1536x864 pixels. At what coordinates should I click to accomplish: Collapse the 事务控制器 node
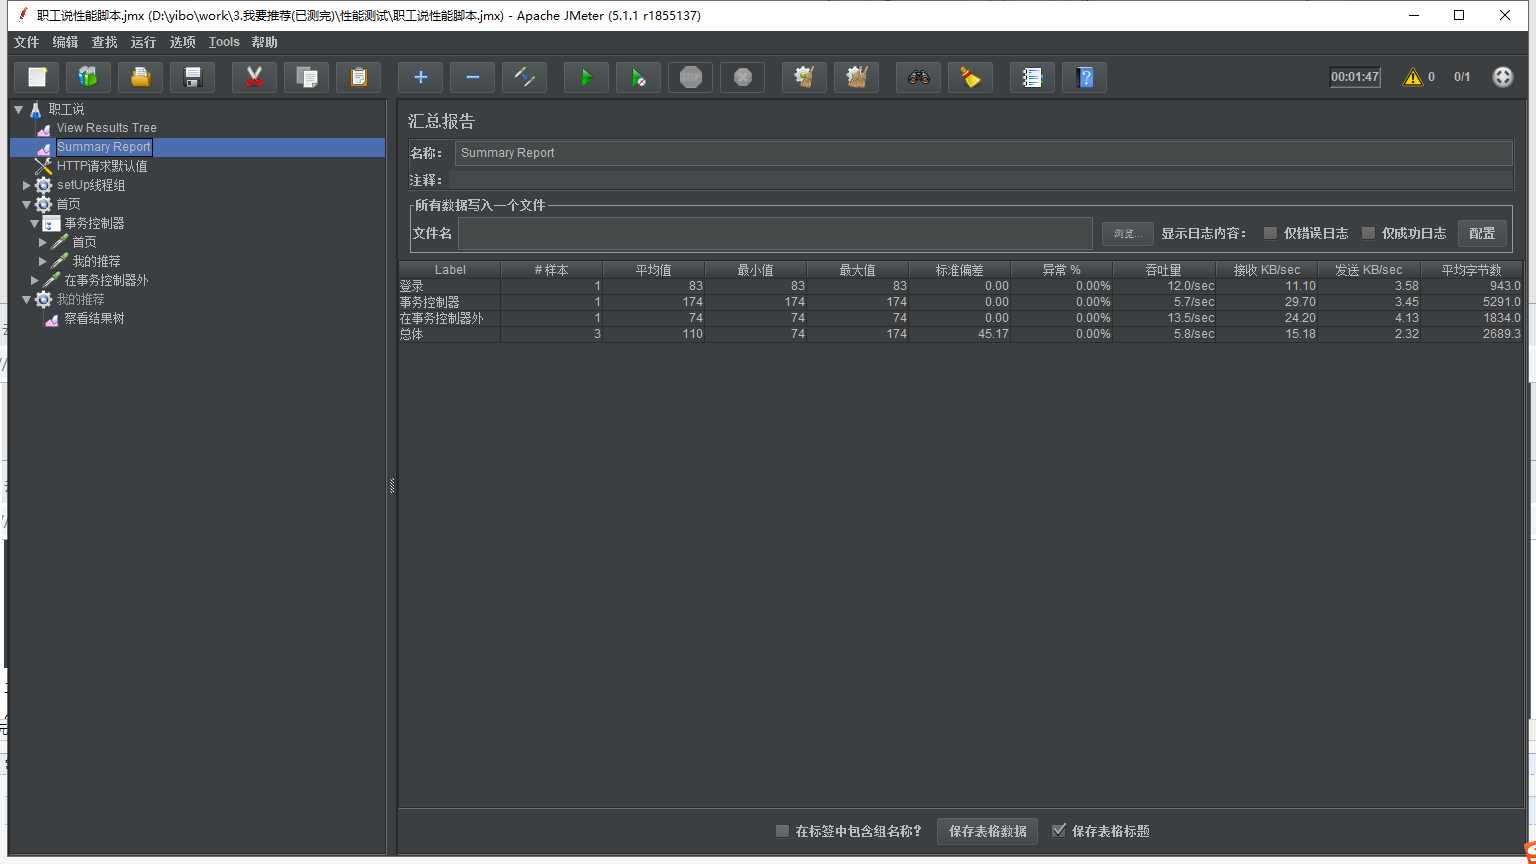pyautogui.click(x=35, y=223)
